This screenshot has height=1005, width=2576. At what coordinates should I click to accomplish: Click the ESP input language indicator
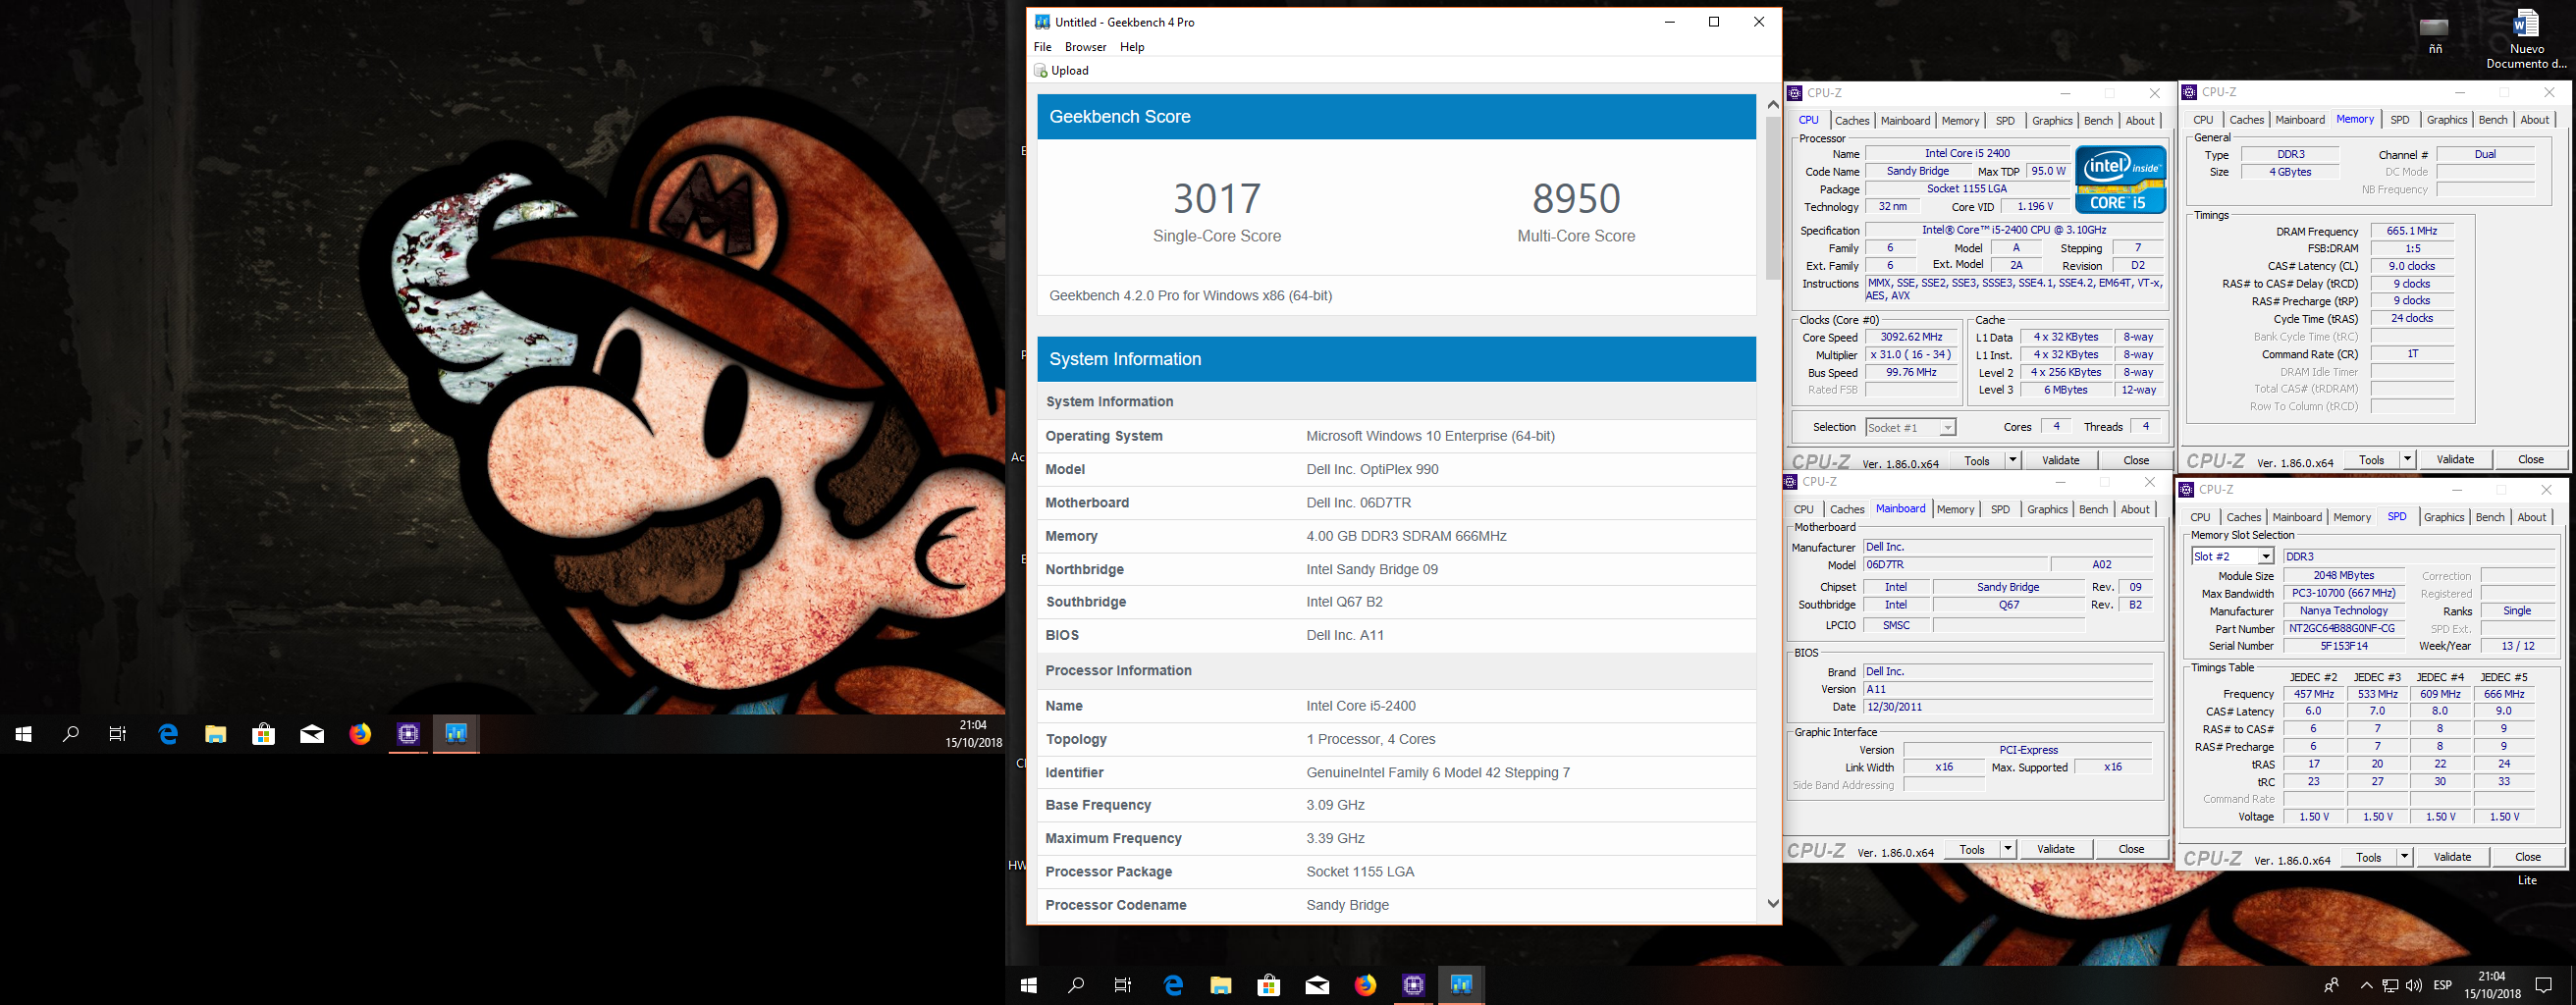[2442, 985]
